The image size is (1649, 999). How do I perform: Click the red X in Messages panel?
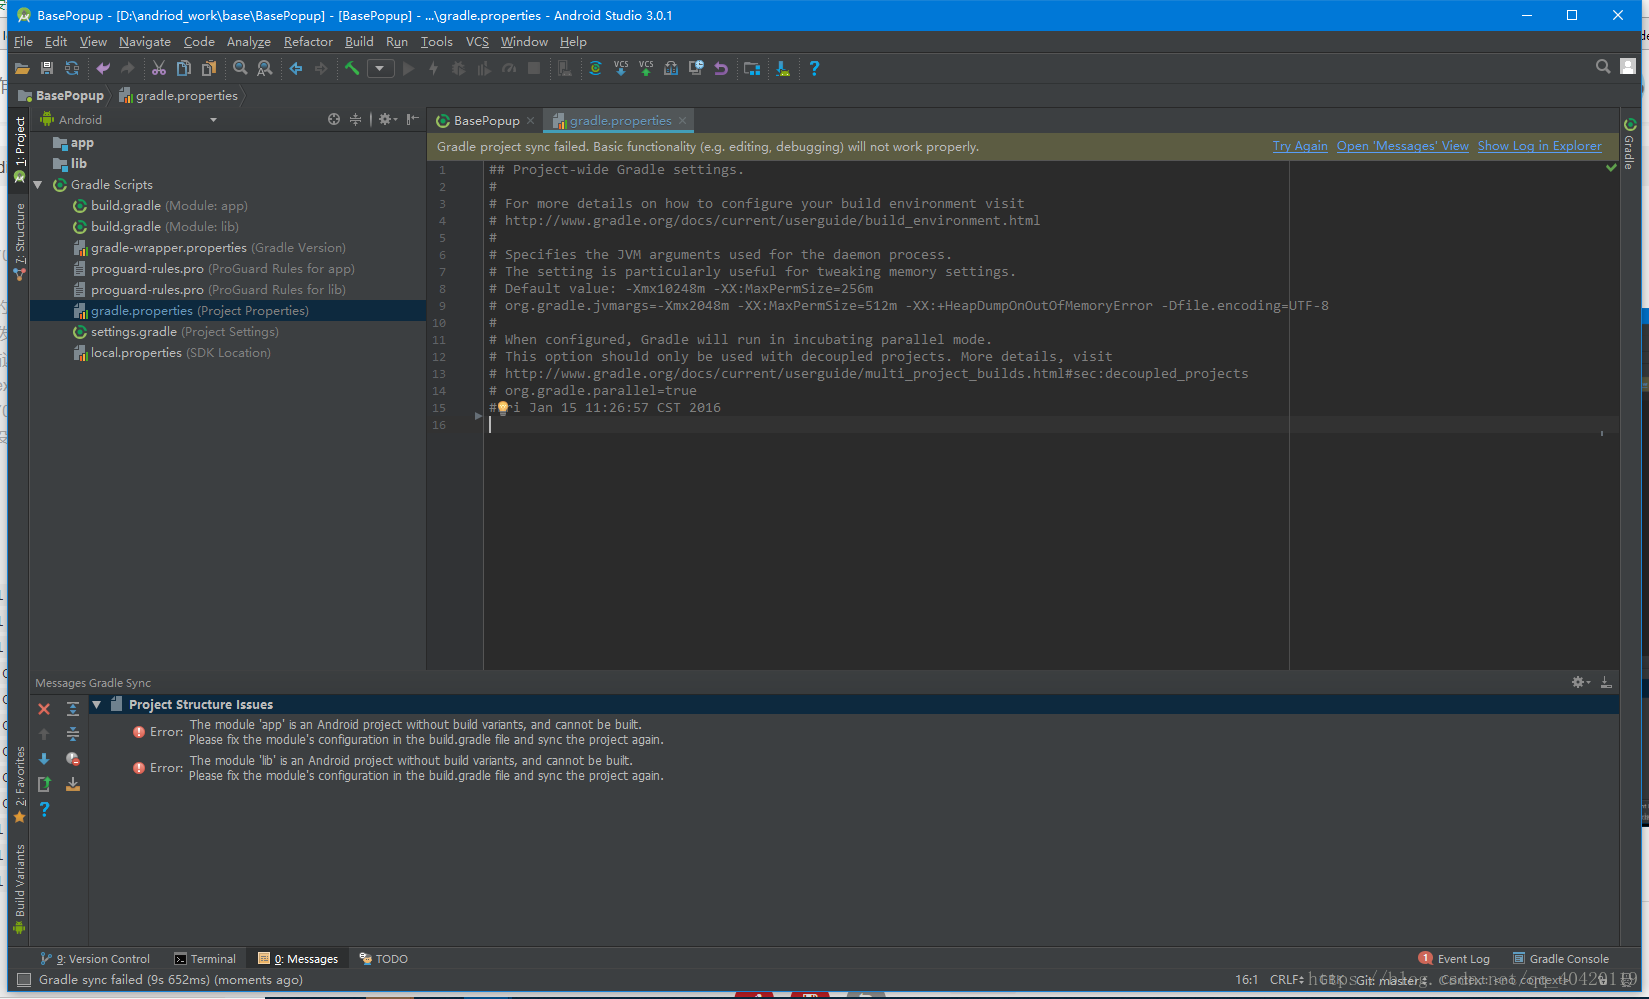point(44,709)
